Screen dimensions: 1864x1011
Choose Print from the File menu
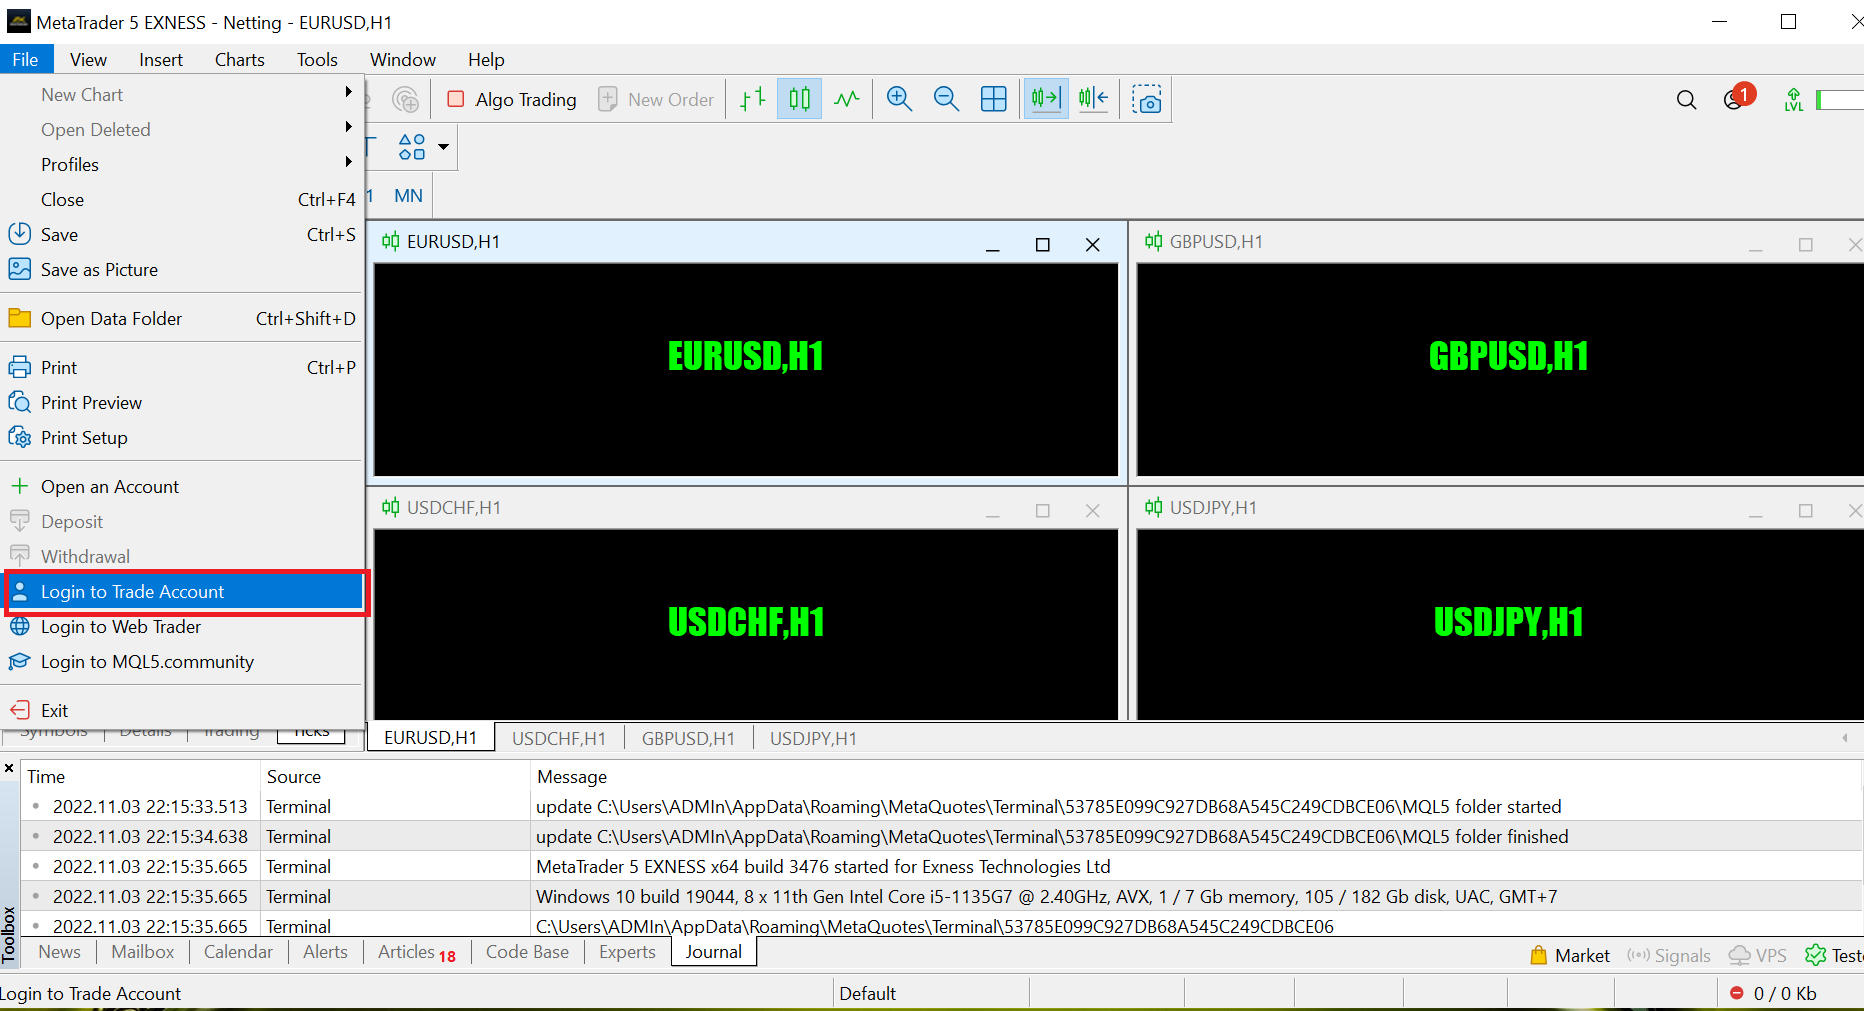point(182,367)
